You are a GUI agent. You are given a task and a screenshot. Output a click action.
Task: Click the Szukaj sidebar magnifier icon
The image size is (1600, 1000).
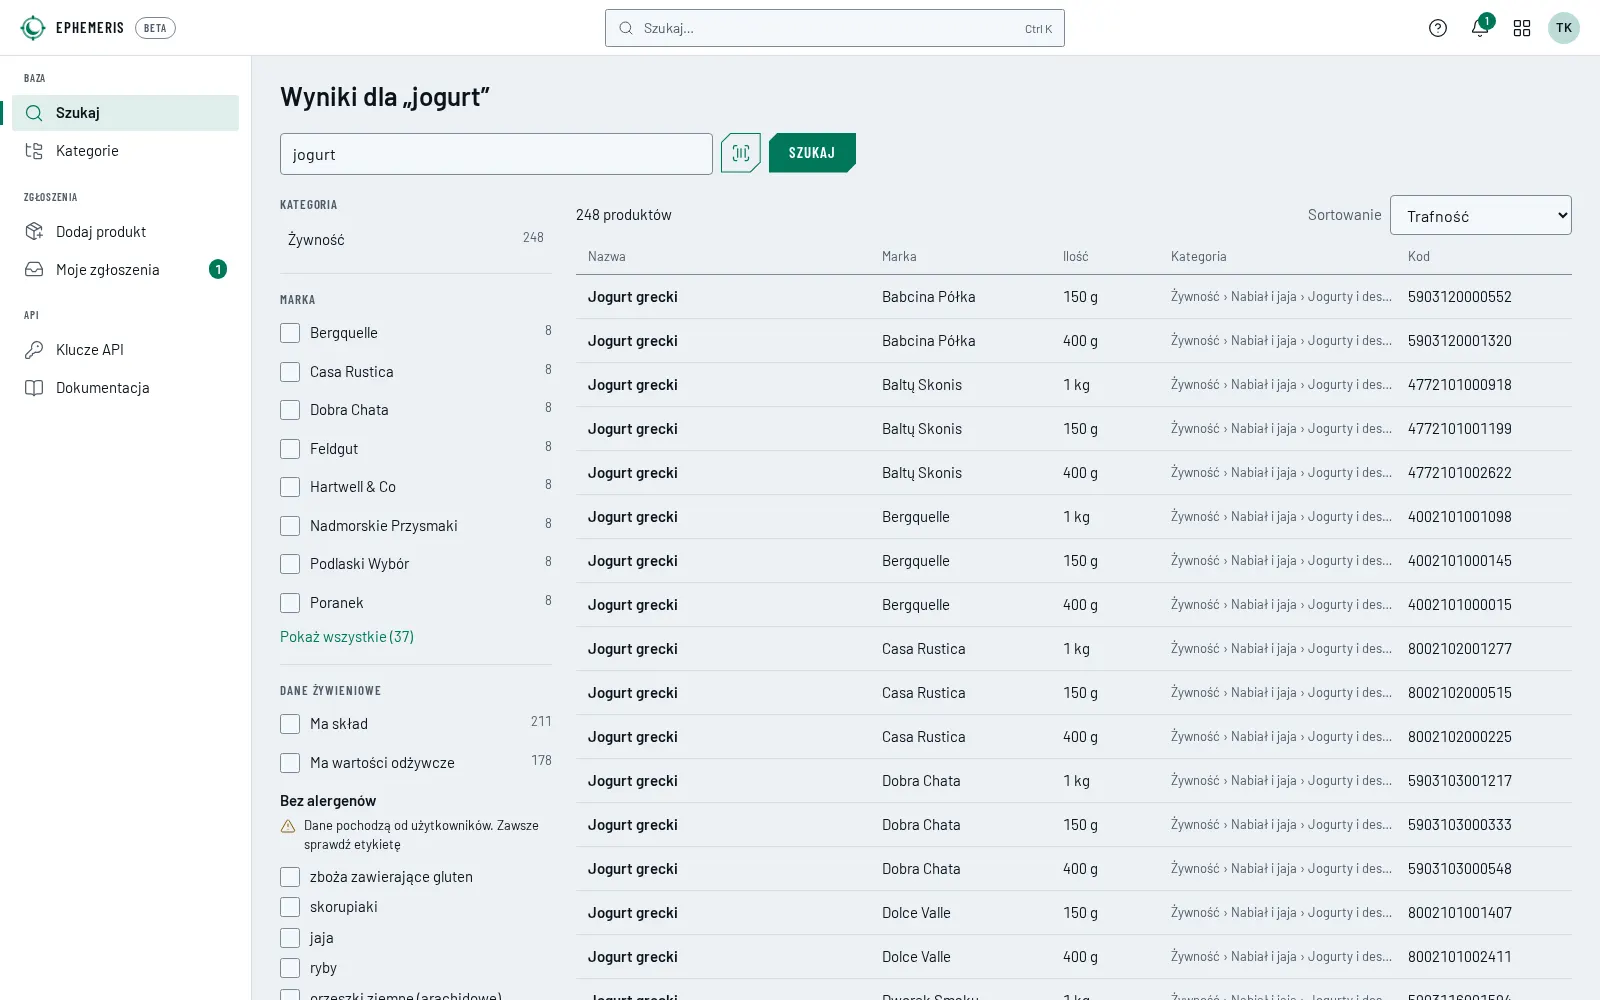34,113
